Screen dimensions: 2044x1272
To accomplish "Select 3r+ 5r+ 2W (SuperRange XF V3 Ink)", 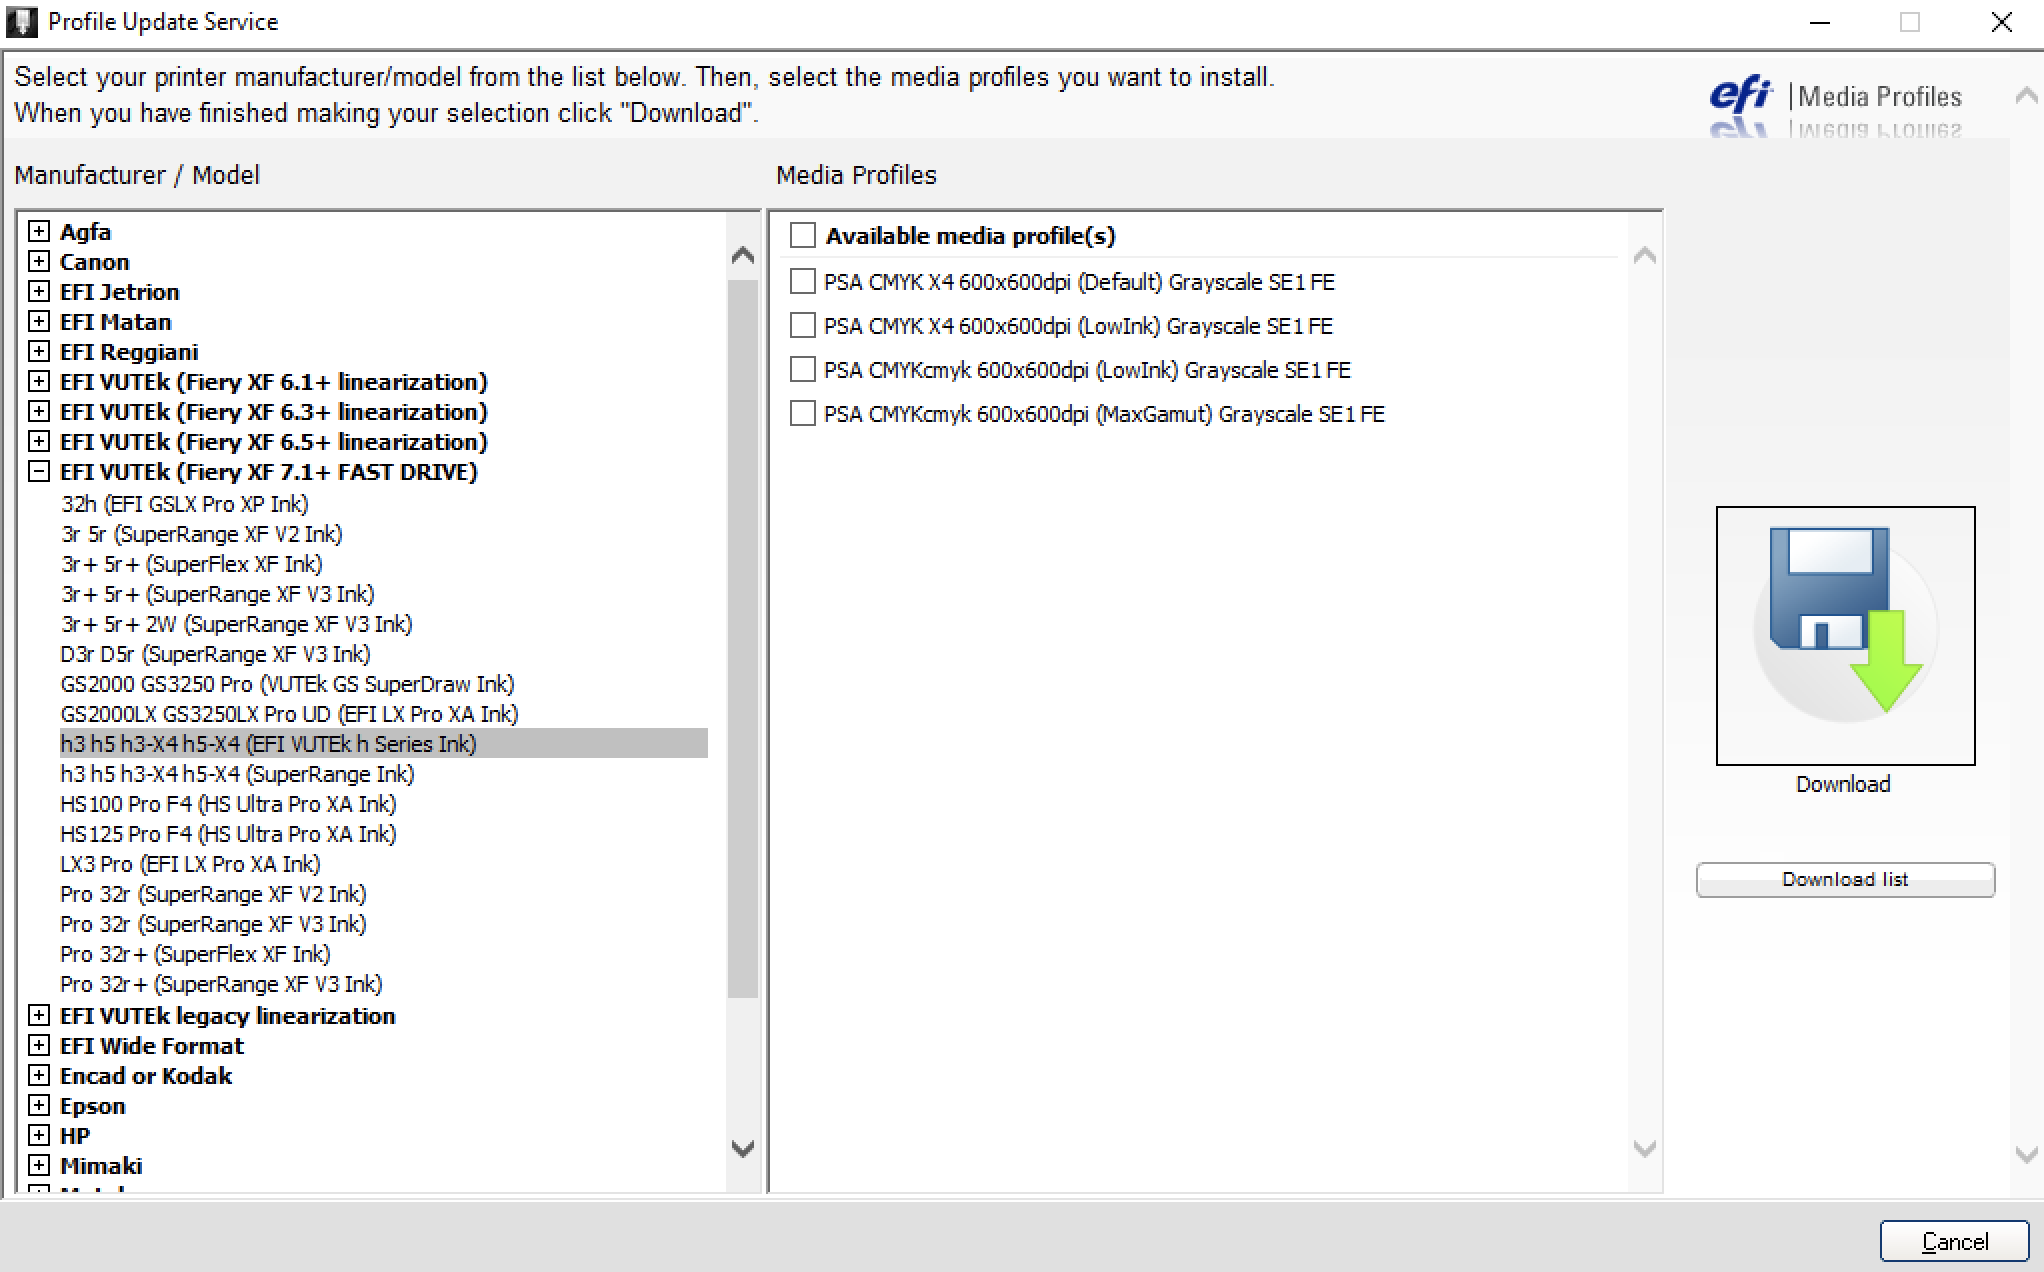I will 236,624.
